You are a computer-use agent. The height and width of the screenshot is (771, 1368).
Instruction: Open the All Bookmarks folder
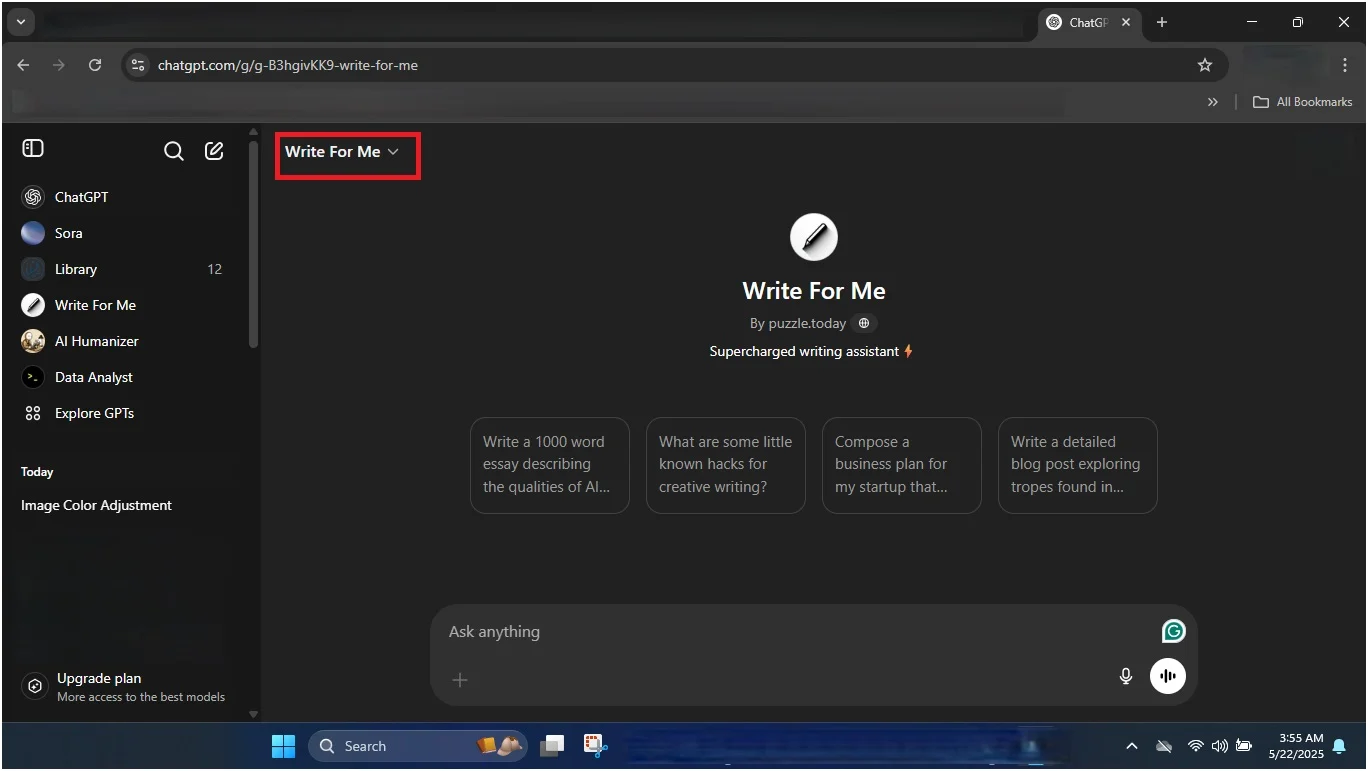pyautogui.click(x=1303, y=102)
